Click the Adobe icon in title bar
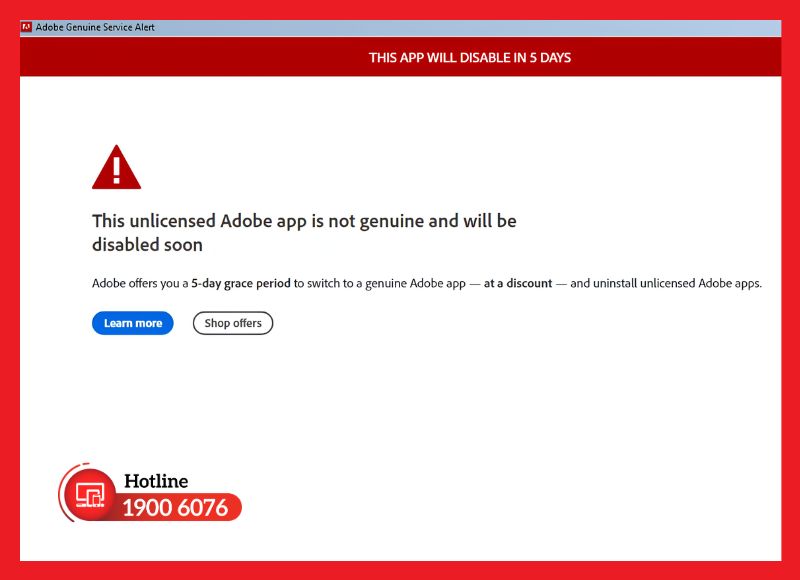 click(x=27, y=27)
